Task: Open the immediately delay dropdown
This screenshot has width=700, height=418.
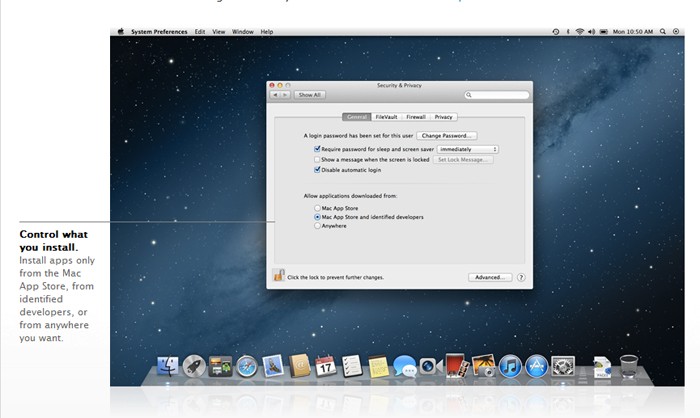Action: coord(467,149)
